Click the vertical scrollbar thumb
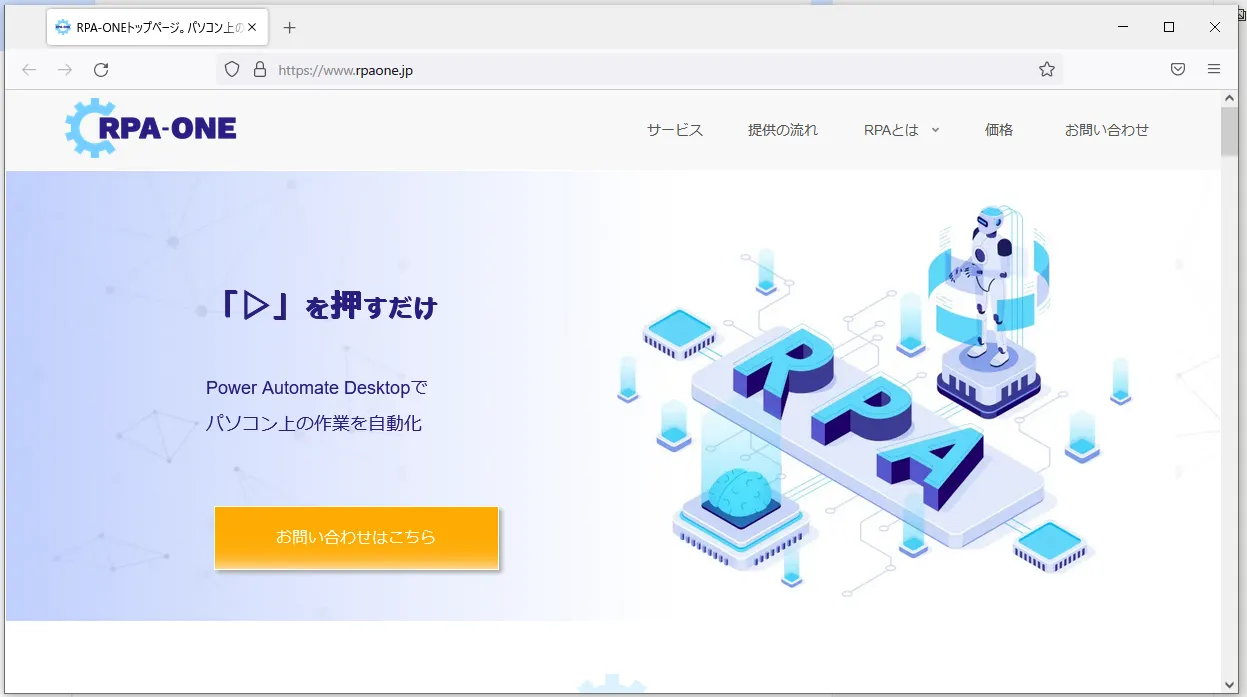Screen dimensions: 1247x697 (x=1230, y=131)
